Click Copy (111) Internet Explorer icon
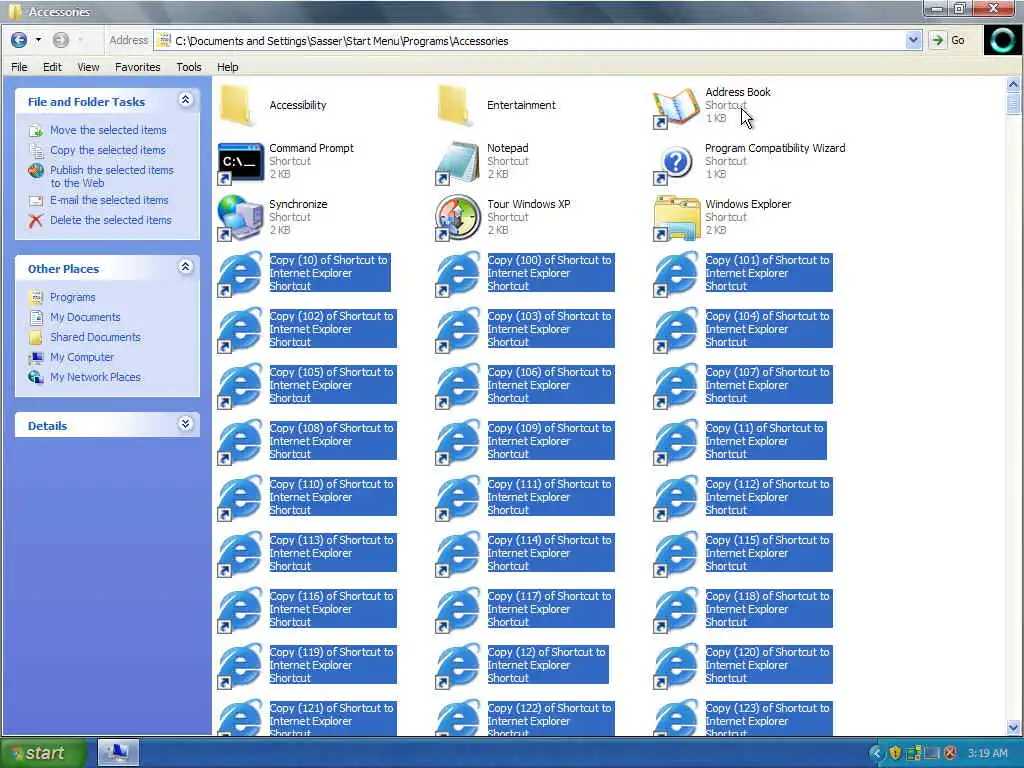The image size is (1024, 768). [458, 500]
